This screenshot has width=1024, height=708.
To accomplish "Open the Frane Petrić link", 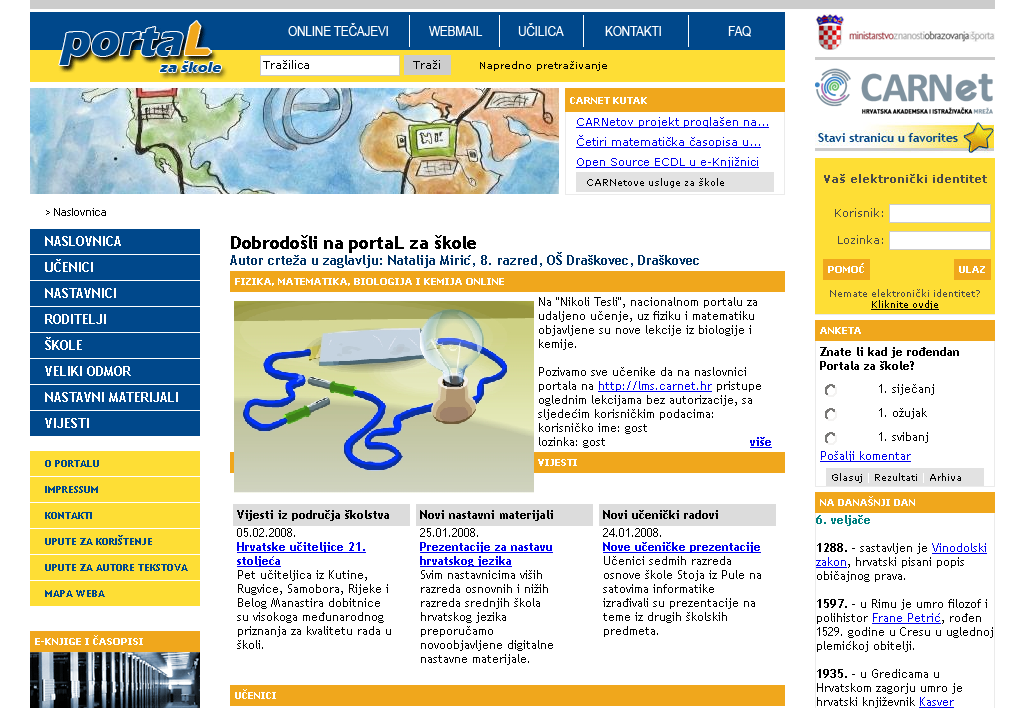I will (x=906, y=618).
